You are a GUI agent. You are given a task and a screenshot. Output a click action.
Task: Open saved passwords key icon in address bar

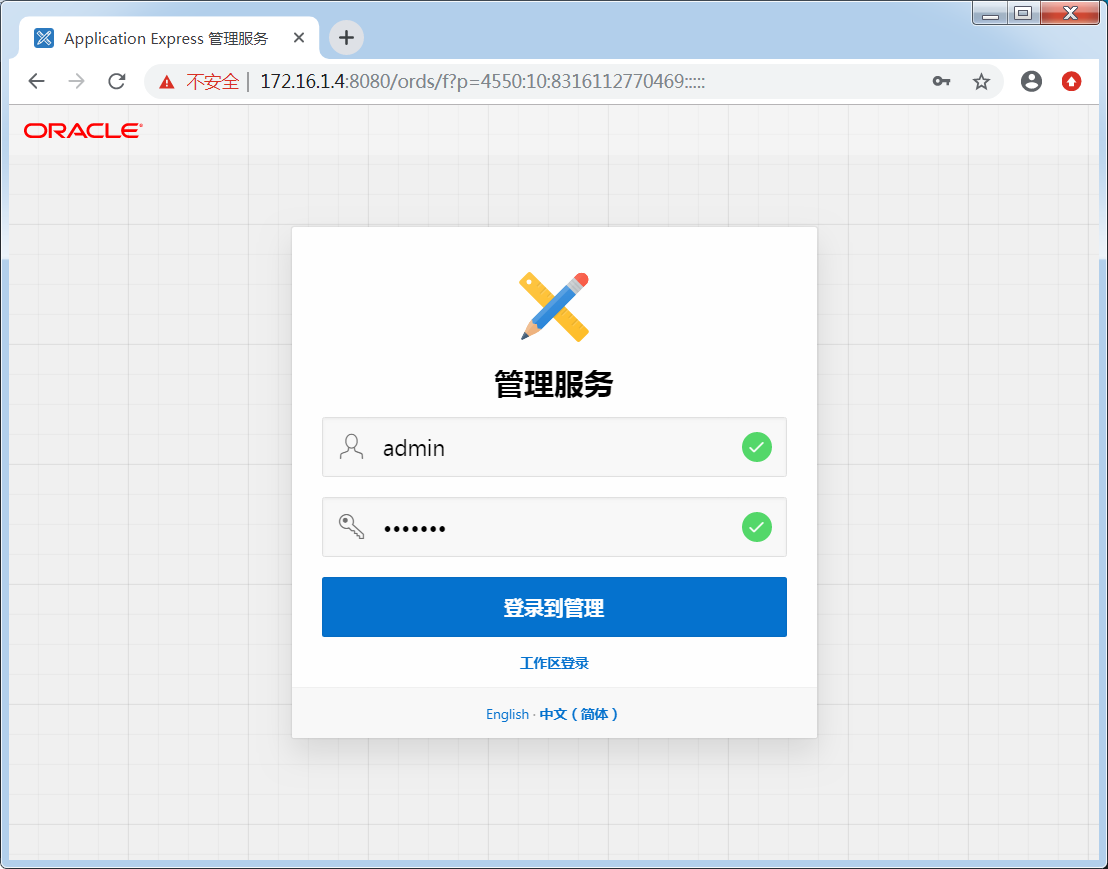tap(941, 81)
